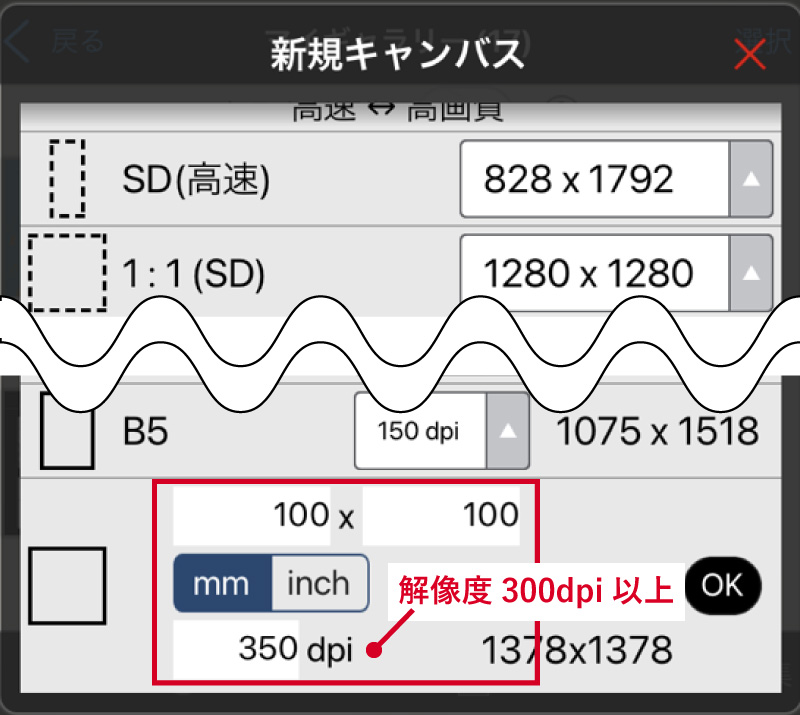Switch units to inch
The width and height of the screenshot is (800, 715).
(319, 583)
